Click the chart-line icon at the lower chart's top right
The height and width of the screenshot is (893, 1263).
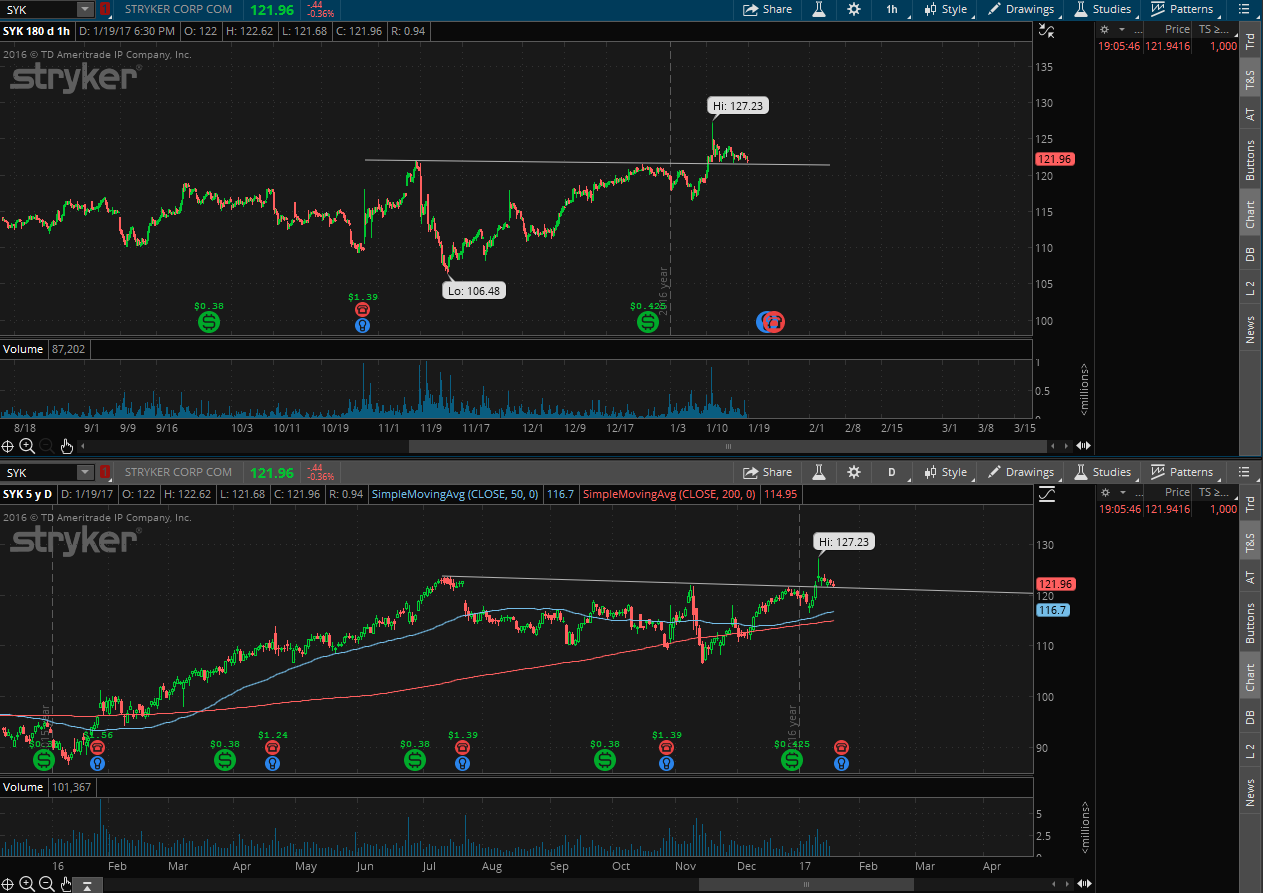(1046, 493)
